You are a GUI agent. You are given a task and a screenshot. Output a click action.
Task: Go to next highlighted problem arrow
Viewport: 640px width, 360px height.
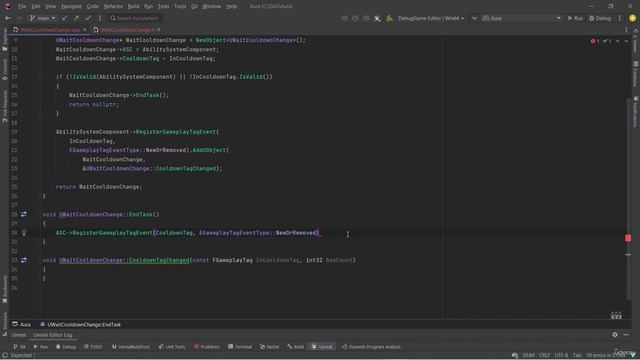point(626,41)
